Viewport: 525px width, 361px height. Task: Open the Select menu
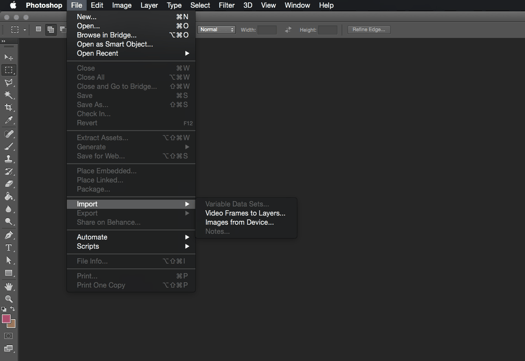click(x=200, y=5)
